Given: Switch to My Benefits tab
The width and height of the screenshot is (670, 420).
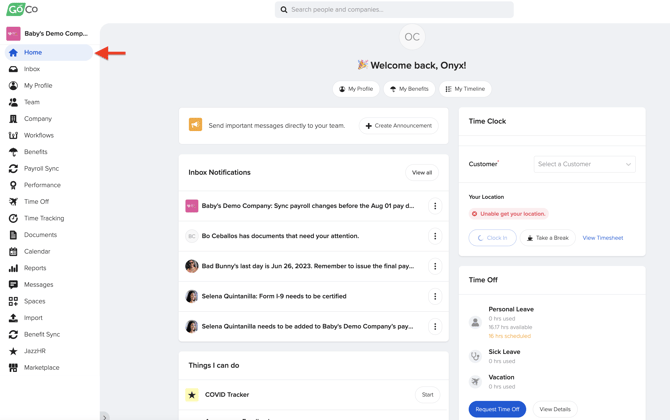Looking at the screenshot, I should point(409,89).
